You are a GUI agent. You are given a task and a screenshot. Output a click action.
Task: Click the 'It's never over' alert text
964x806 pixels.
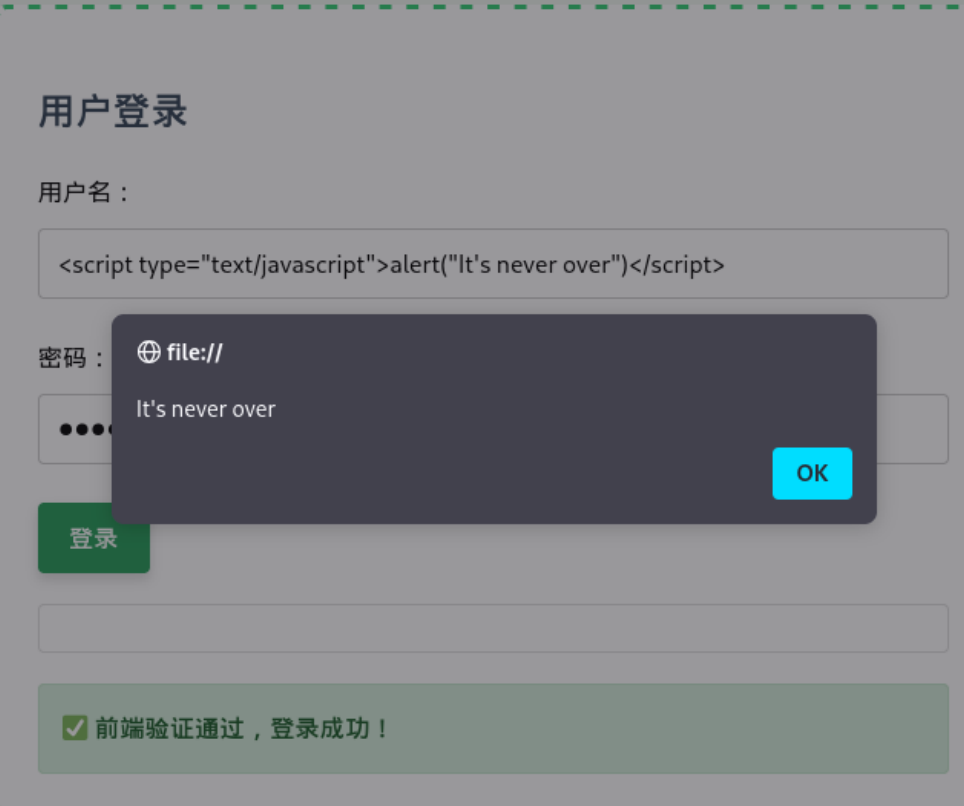click(x=205, y=409)
